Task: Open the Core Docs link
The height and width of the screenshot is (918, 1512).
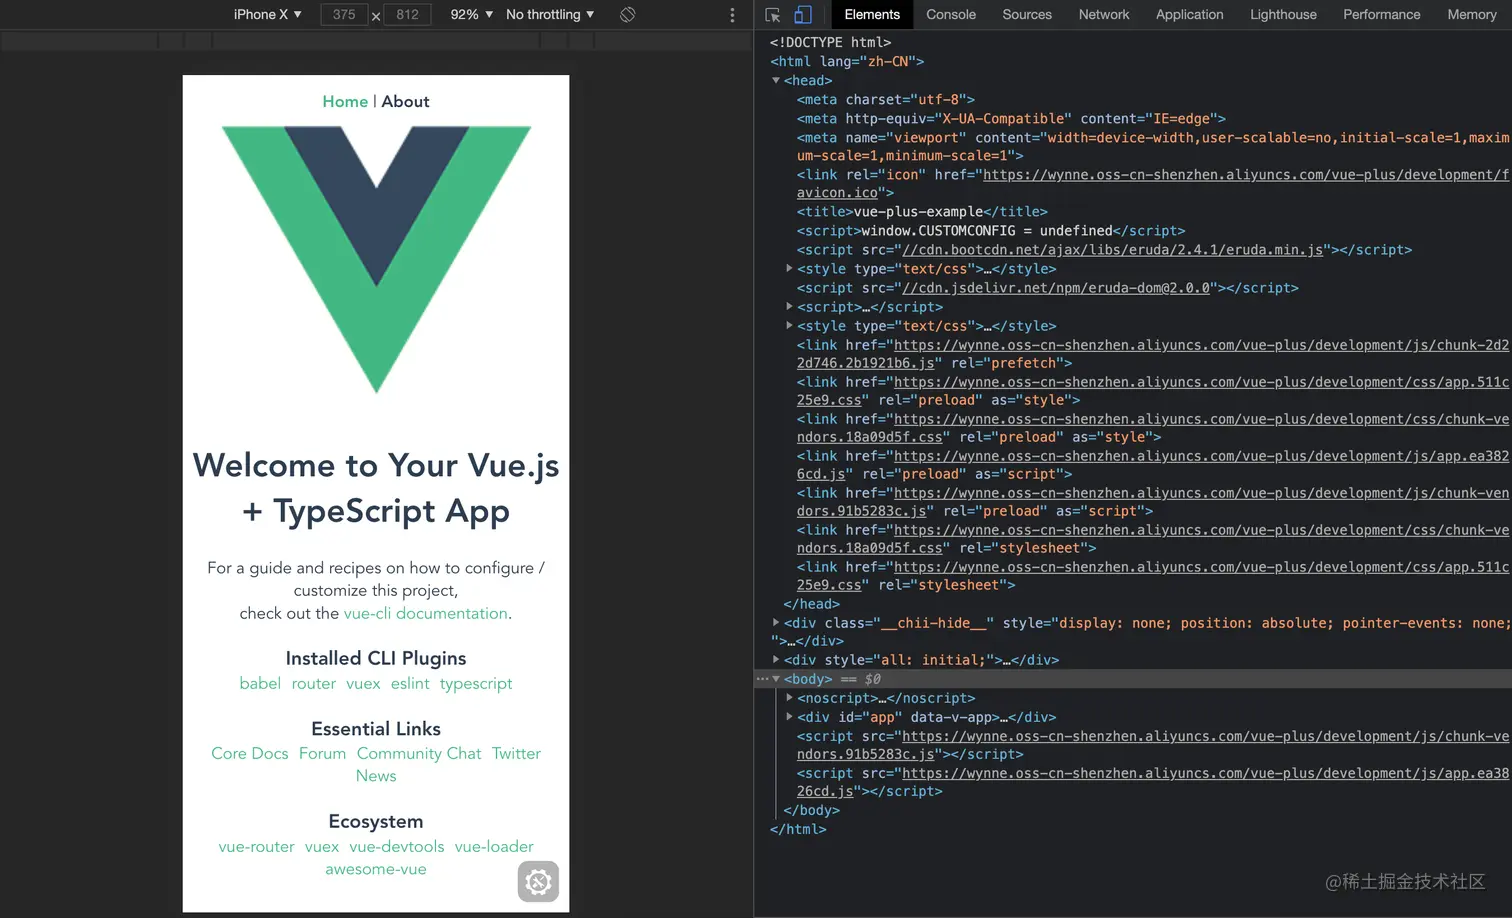Action: point(250,753)
